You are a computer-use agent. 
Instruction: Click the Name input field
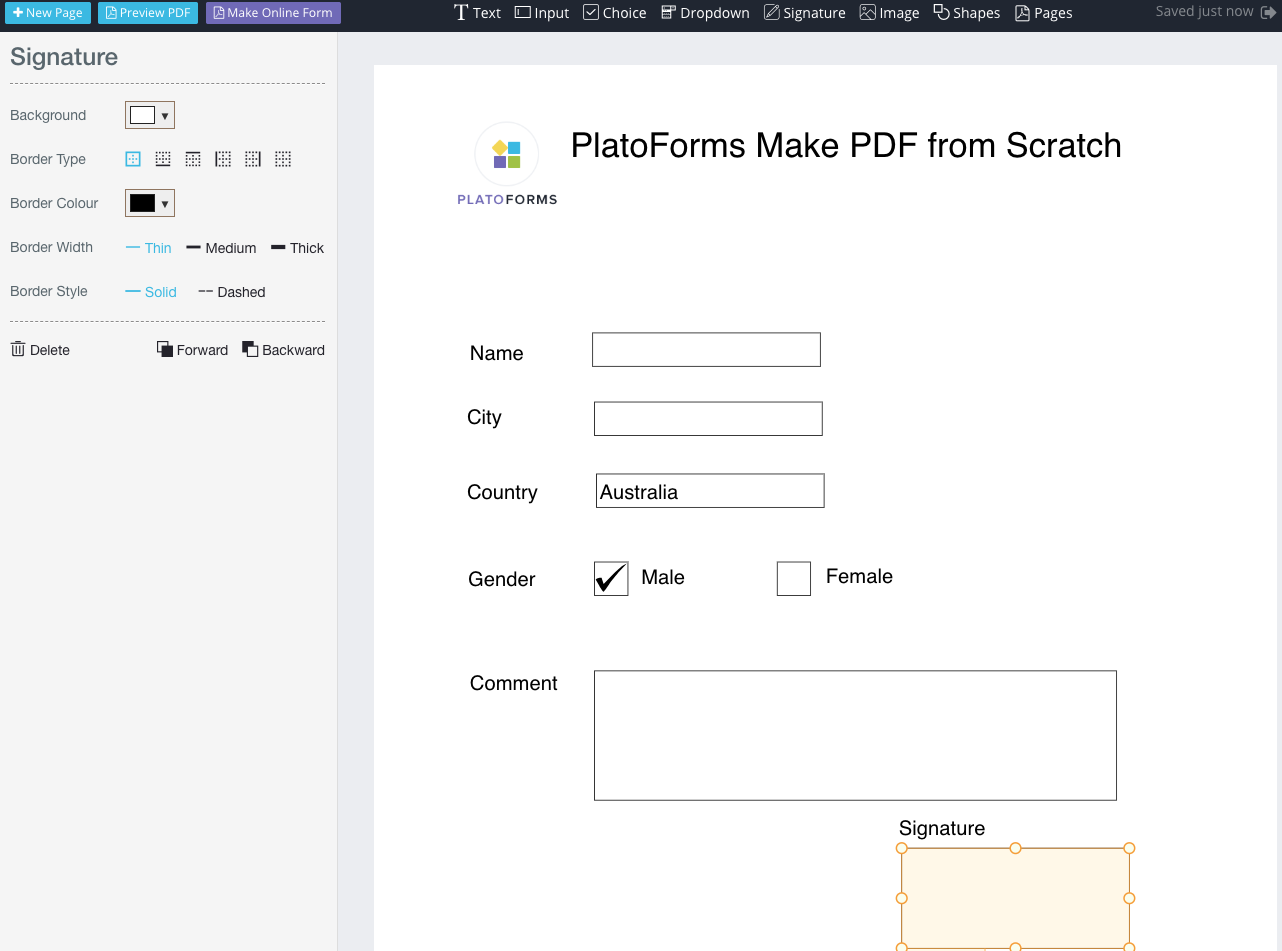tap(706, 350)
